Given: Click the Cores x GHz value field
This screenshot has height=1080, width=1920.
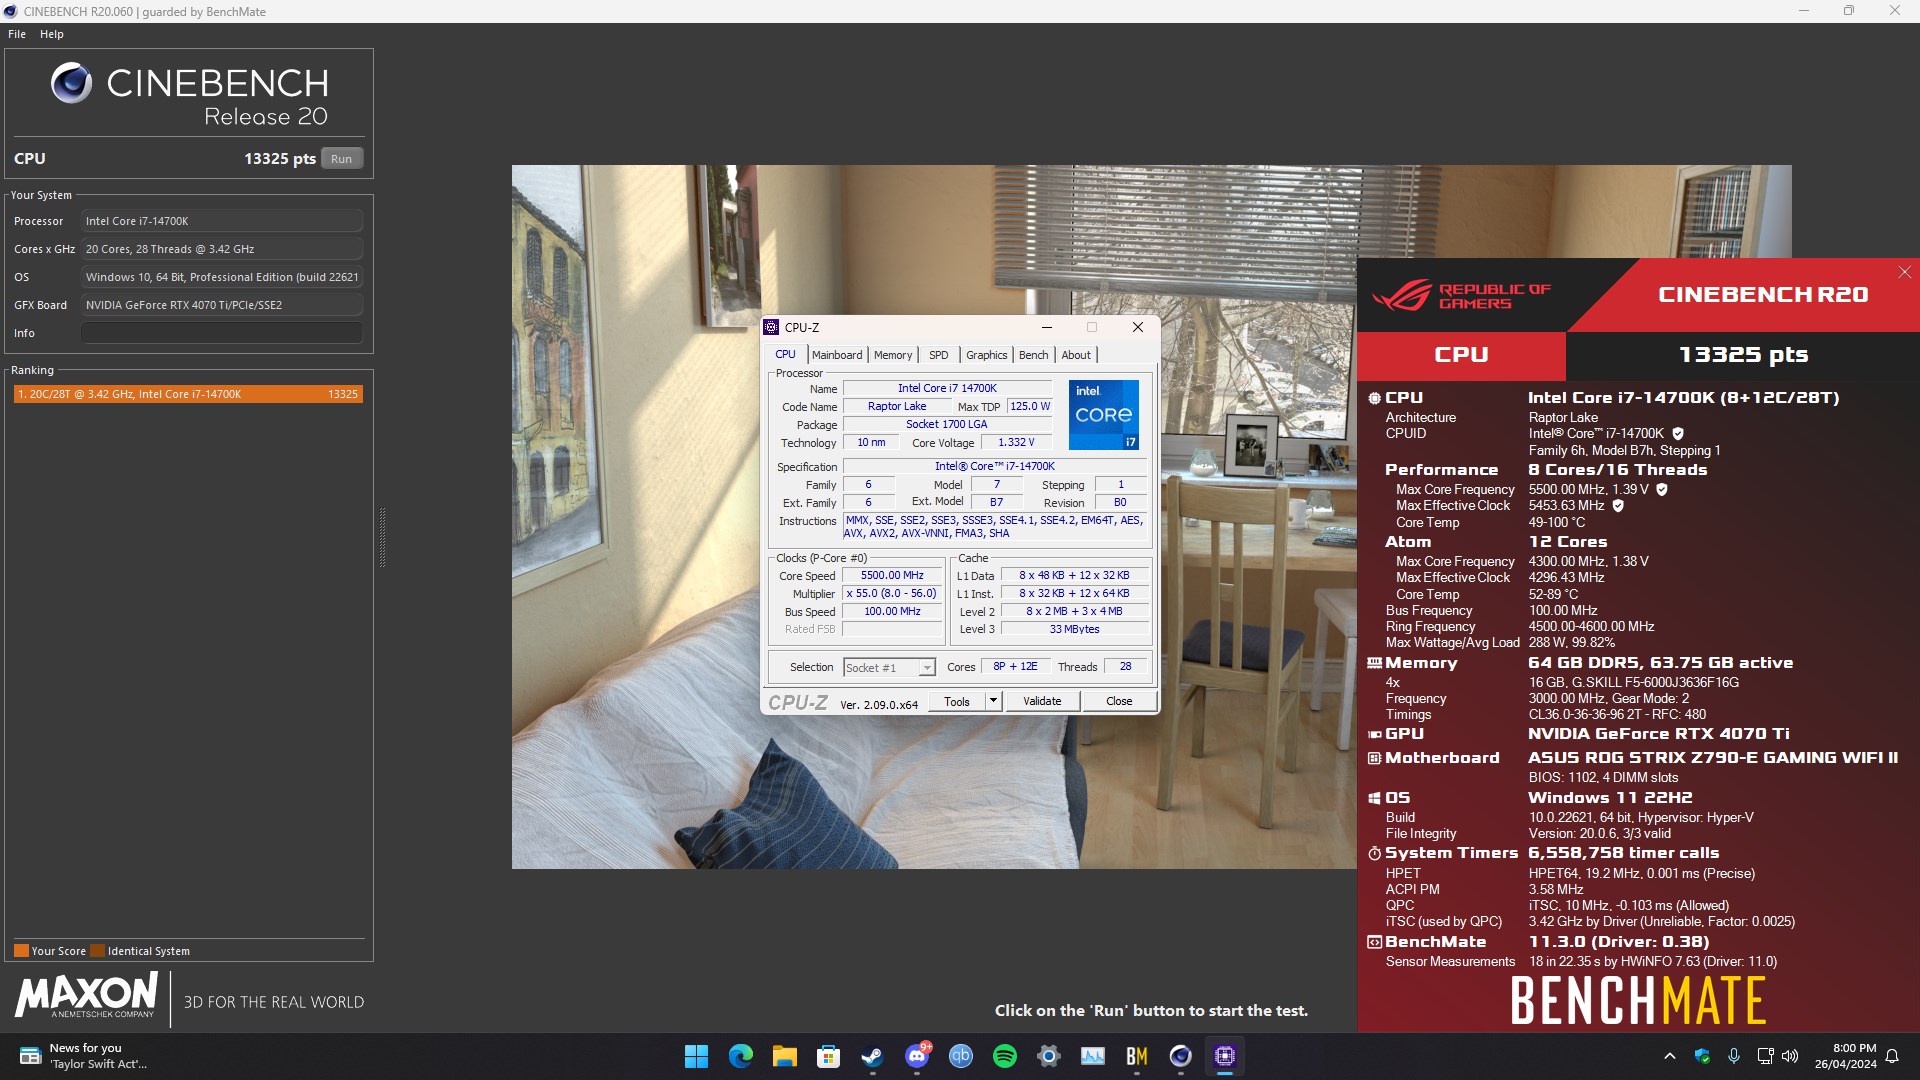Looking at the screenshot, I should click(x=222, y=249).
